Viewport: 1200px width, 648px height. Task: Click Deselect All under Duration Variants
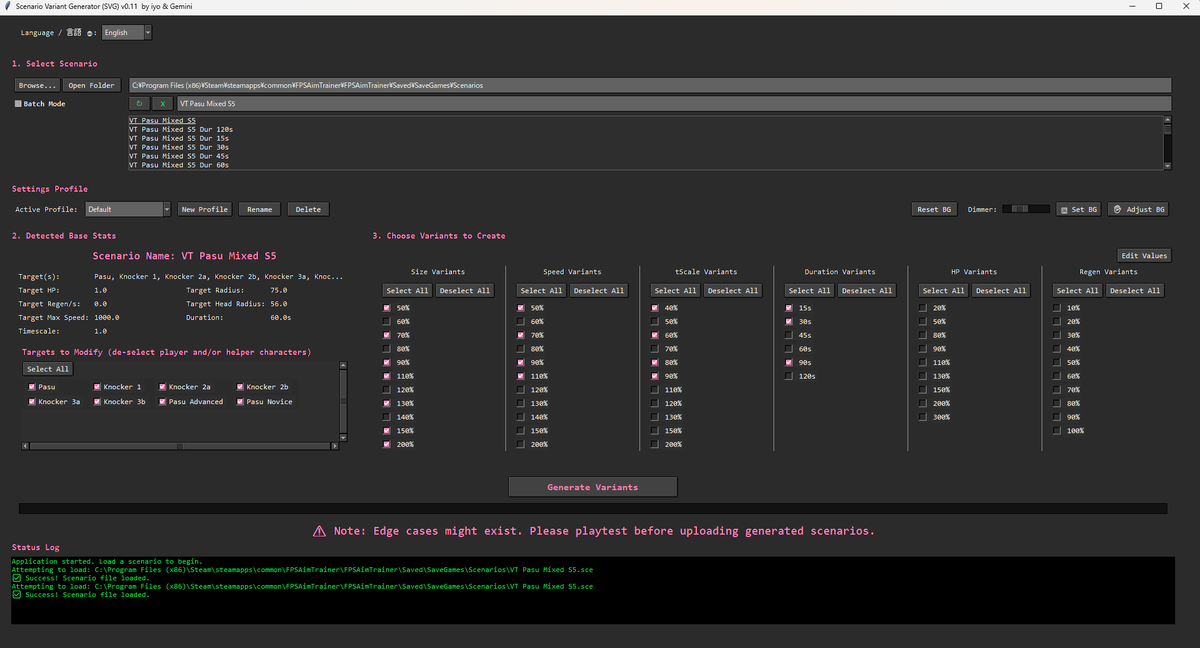[x=865, y=290]
